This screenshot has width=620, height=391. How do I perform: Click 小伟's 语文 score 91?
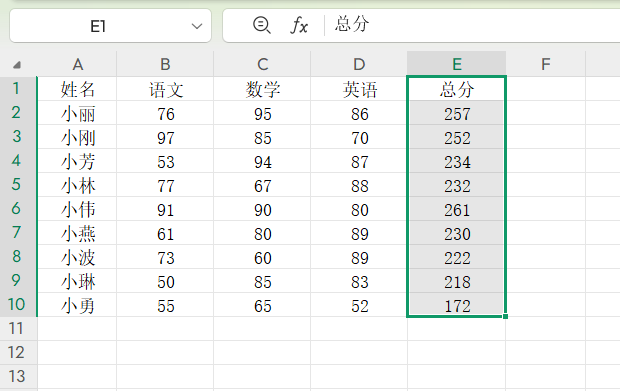tap(165, 210)
